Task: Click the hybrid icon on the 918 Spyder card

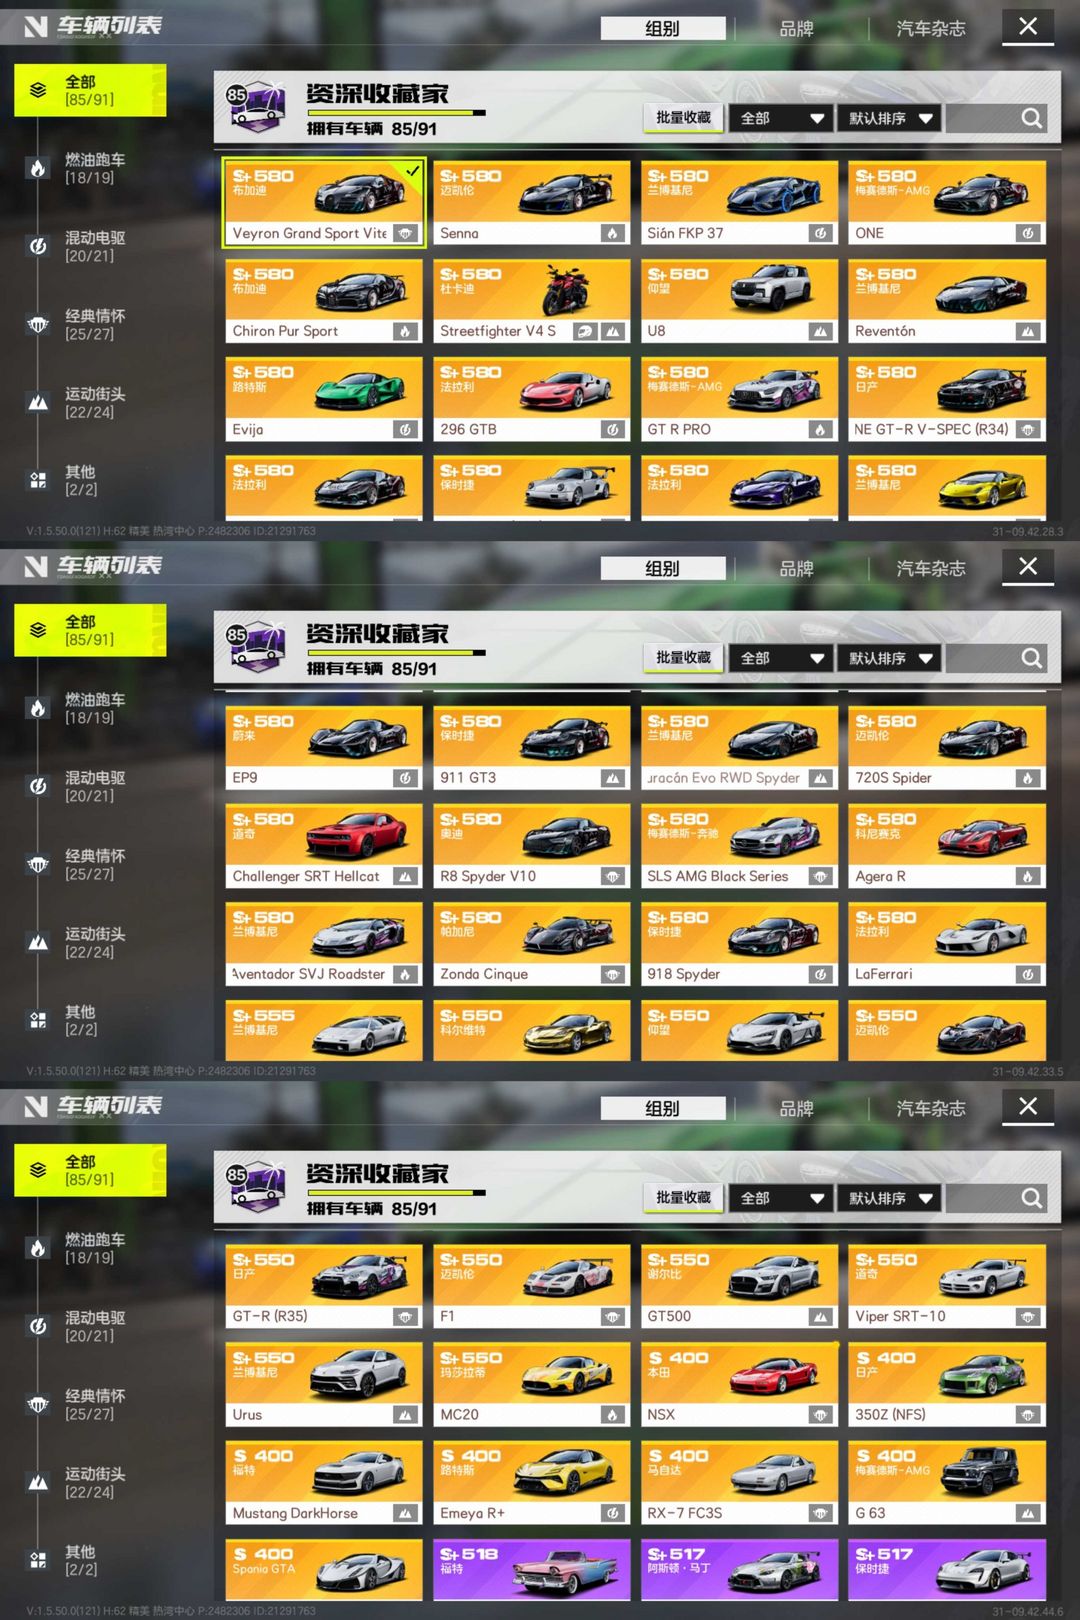Action: [x=820, y=974]
